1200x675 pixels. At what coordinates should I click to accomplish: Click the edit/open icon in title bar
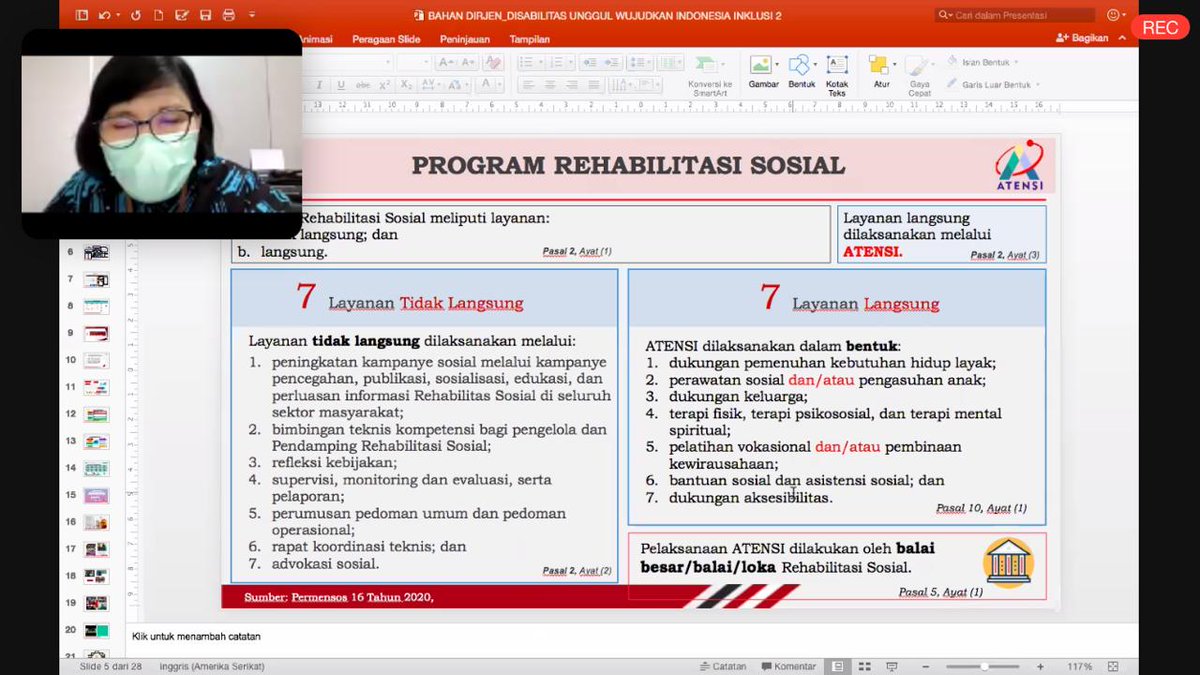182,15
